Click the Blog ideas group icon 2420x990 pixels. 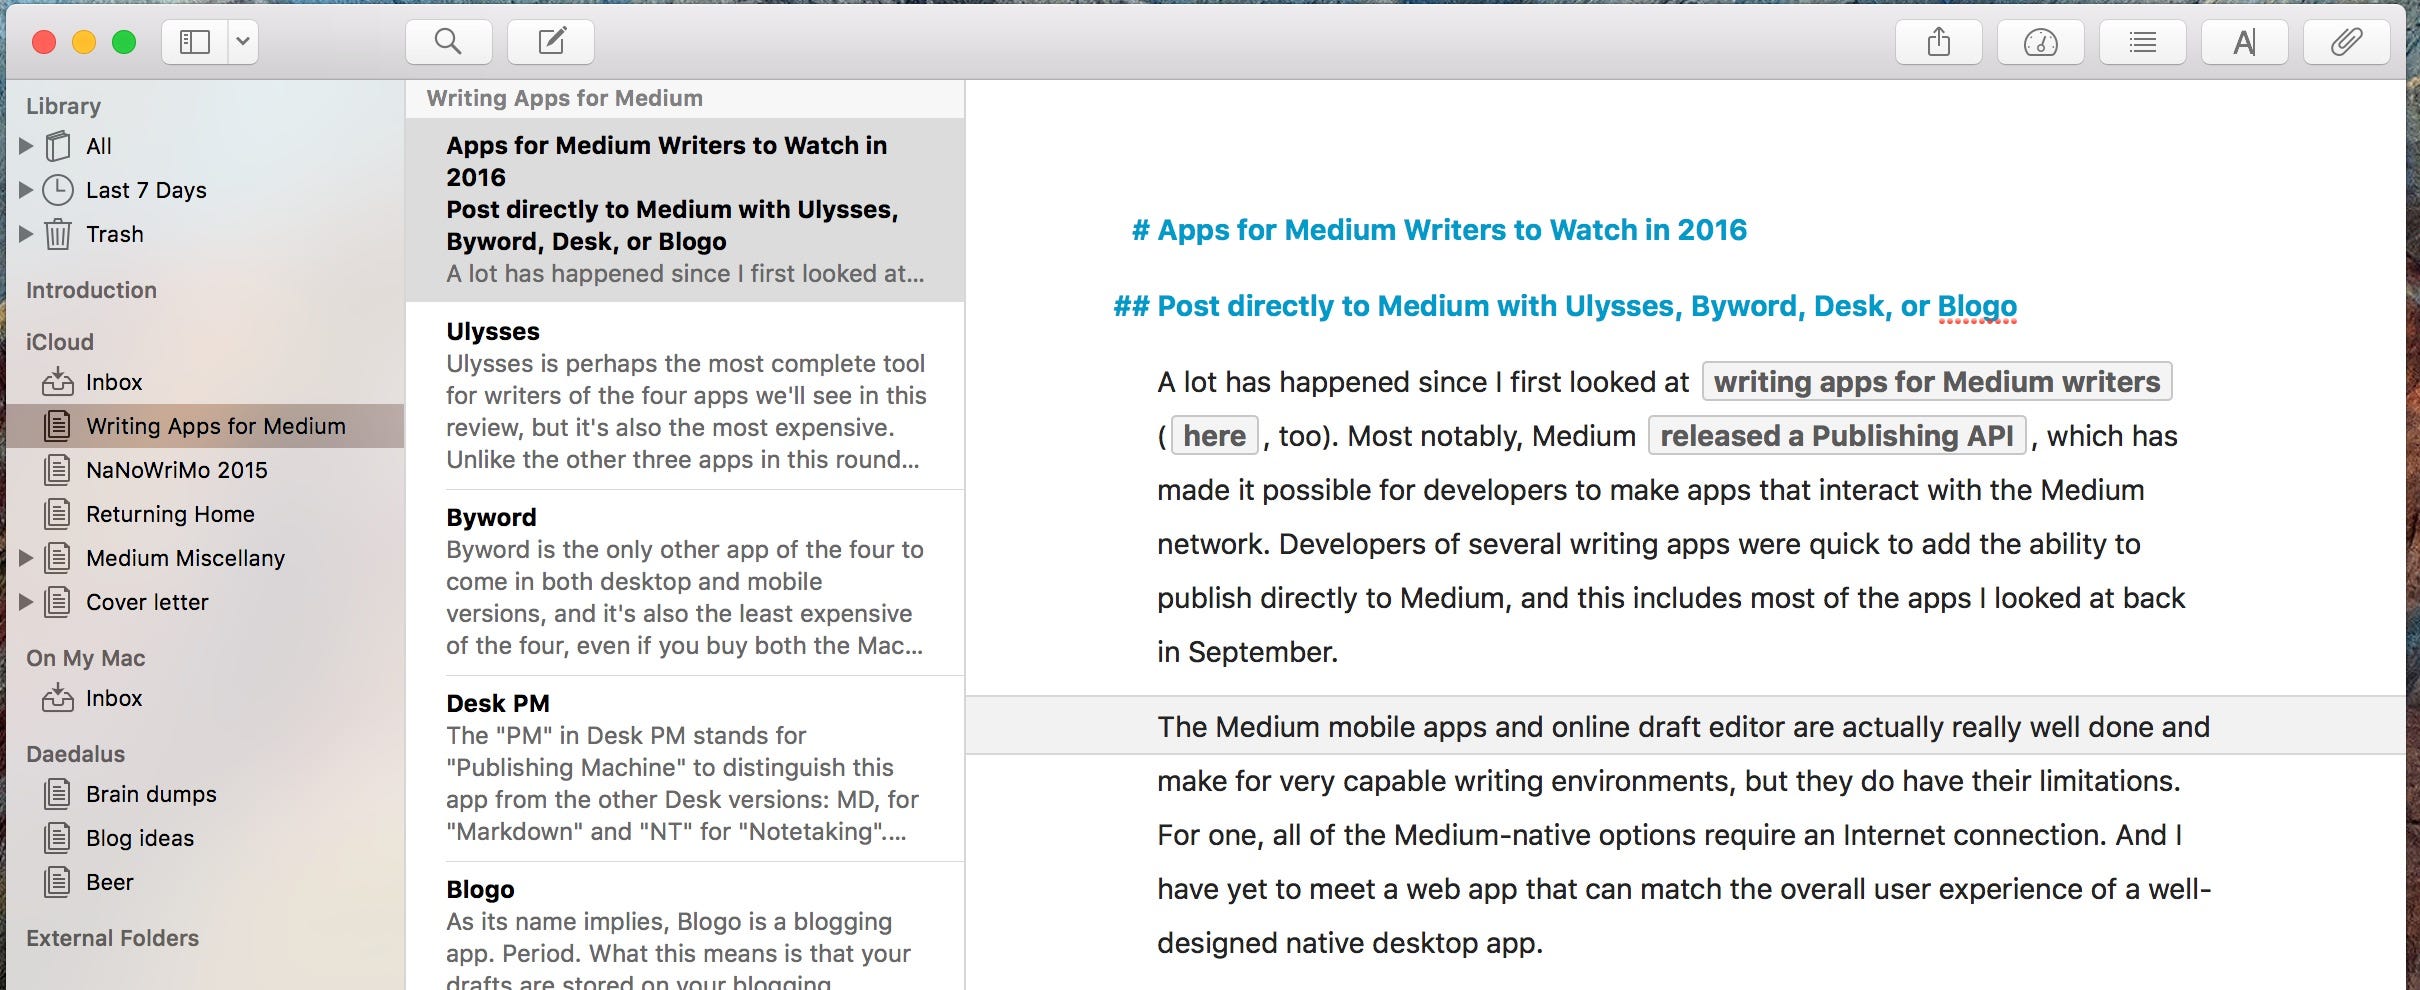[58, 838]
